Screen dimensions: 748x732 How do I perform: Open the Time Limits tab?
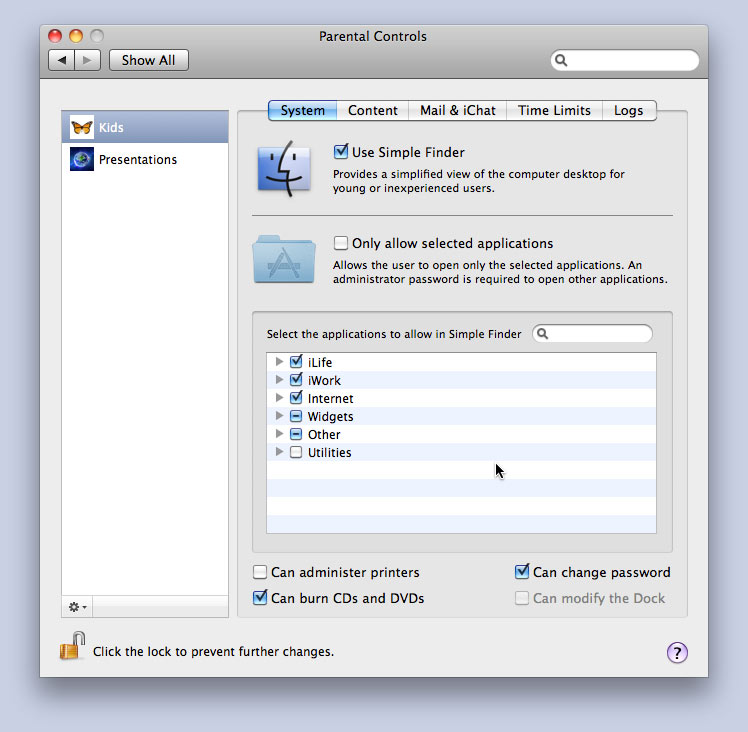click(x=554, y=111)
